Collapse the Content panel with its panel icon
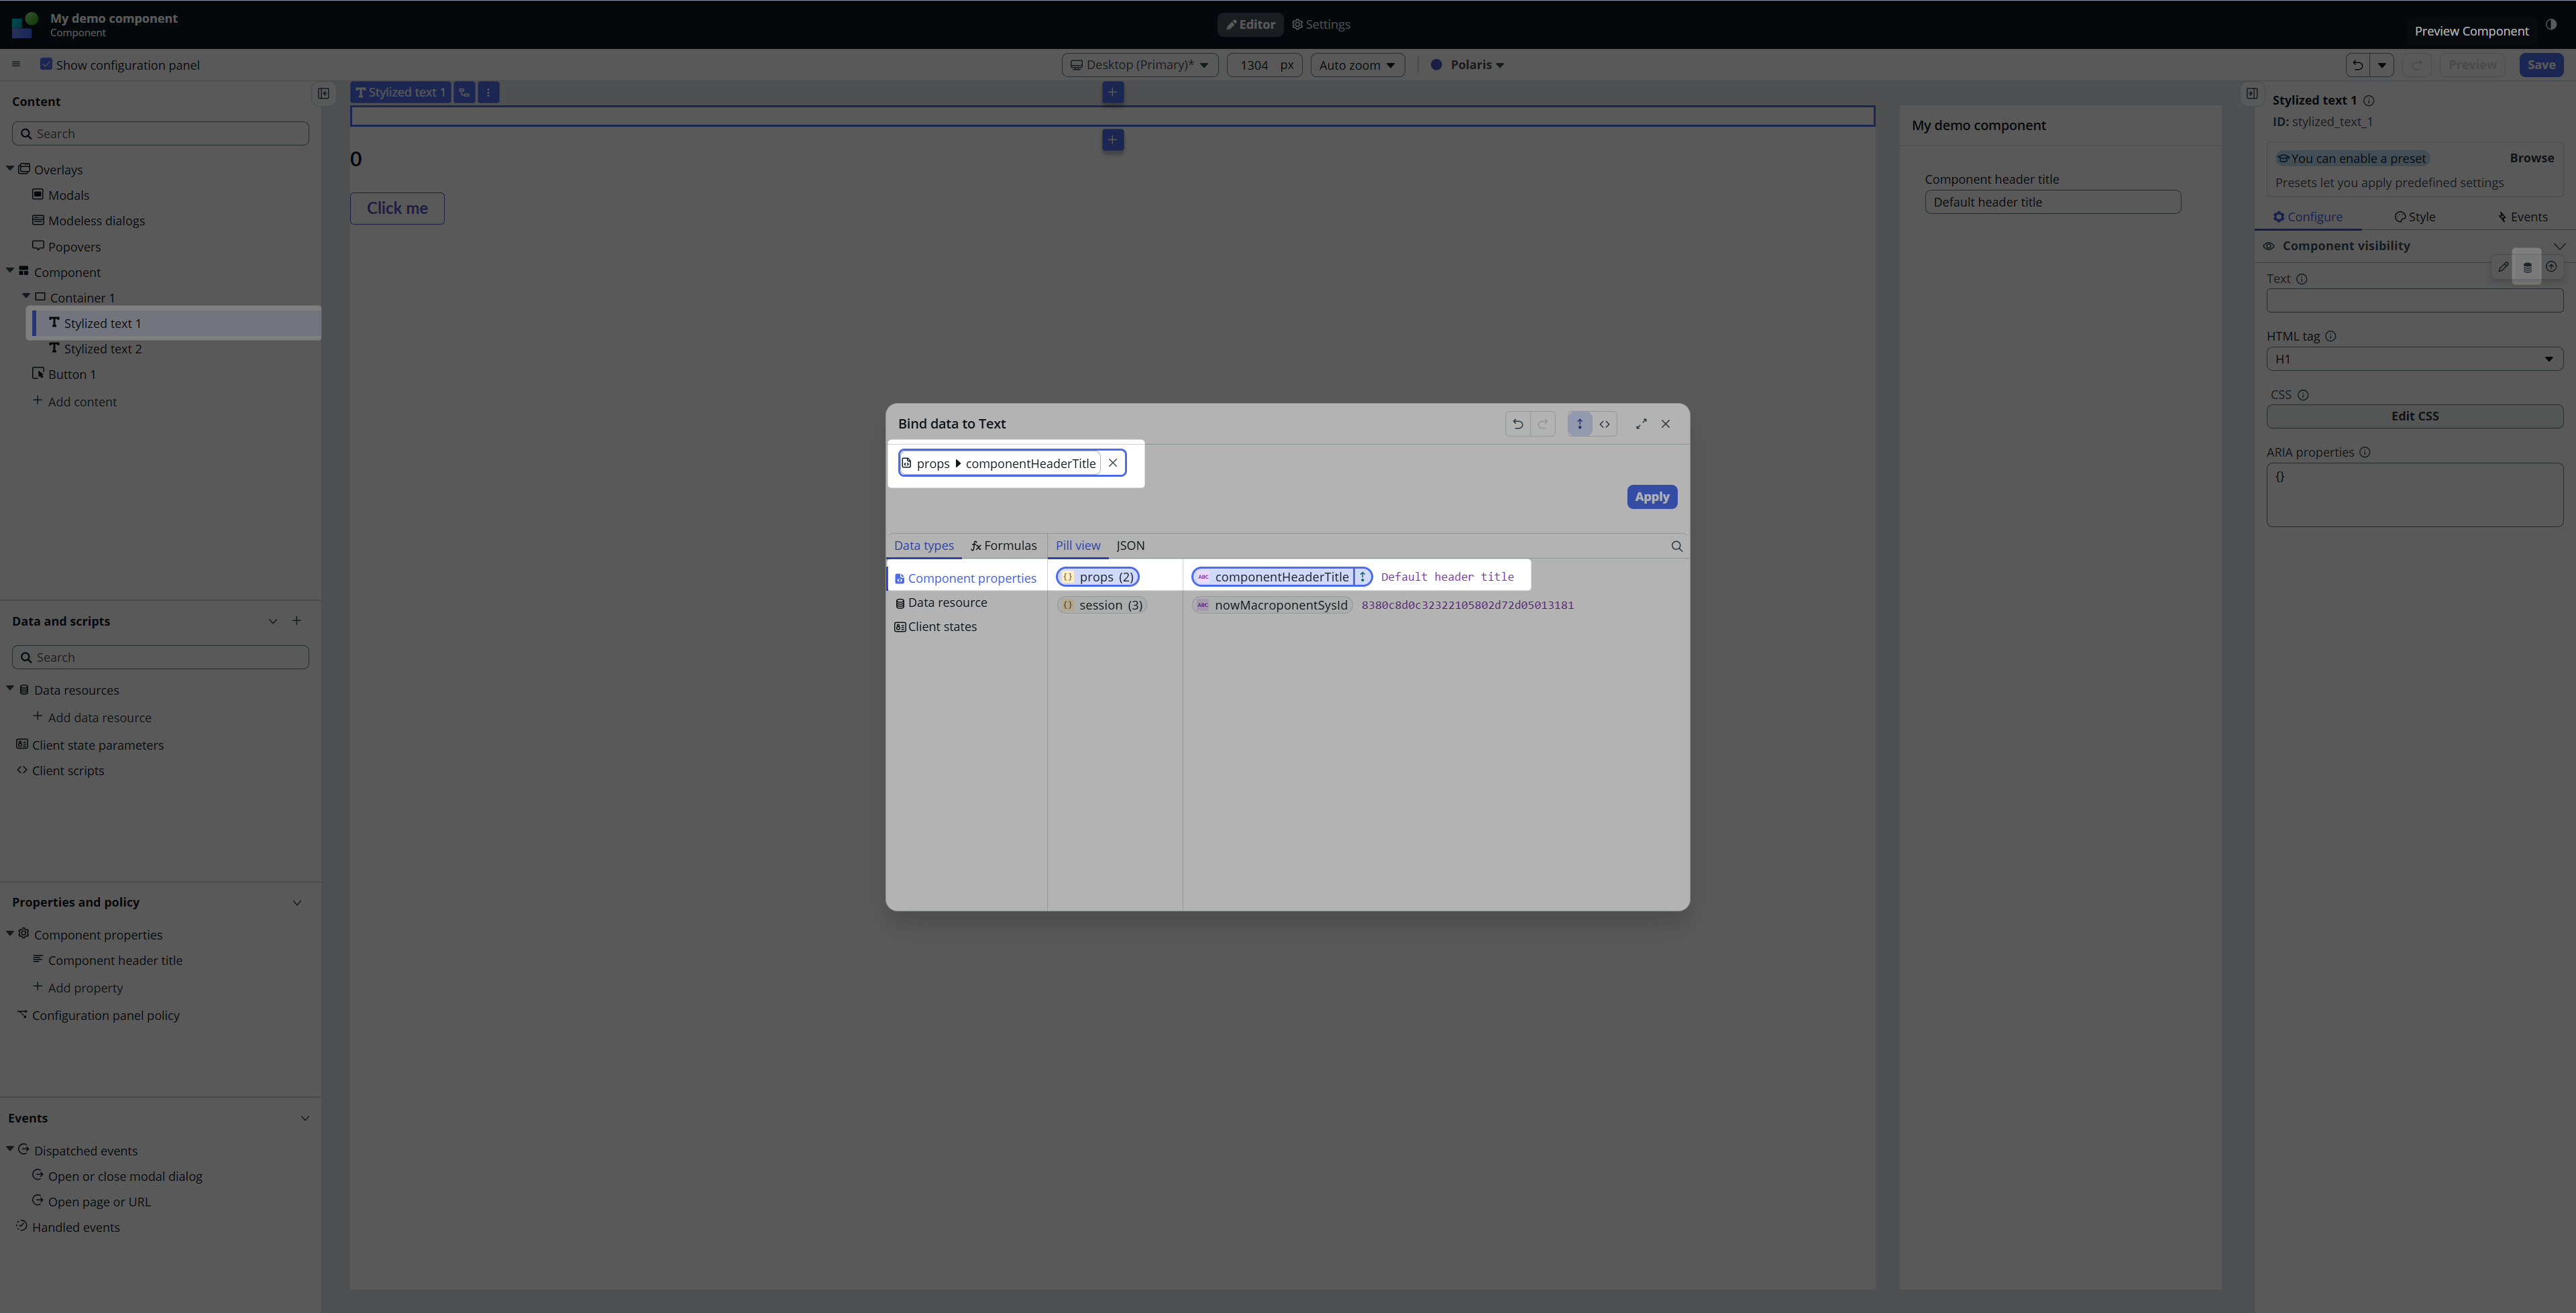The image size is (2576, 1313). [324, 93]
